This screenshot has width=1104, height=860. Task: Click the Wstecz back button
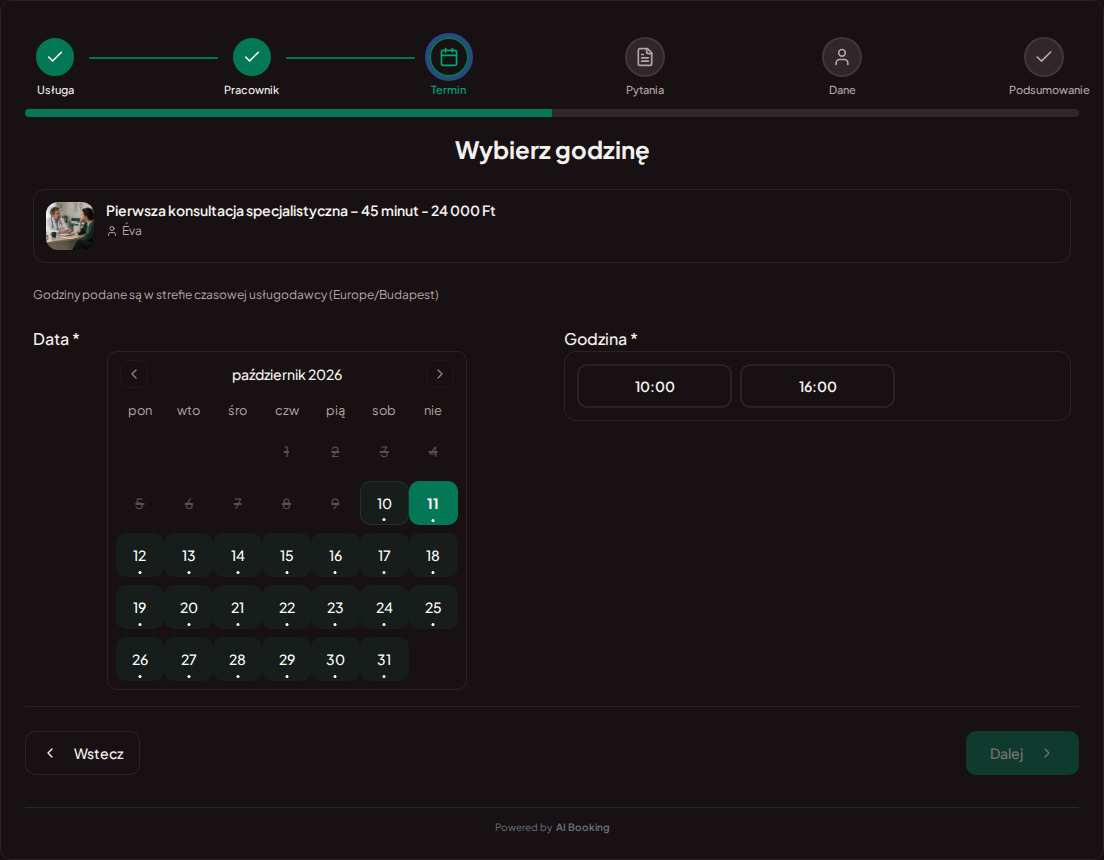[82, 753]
